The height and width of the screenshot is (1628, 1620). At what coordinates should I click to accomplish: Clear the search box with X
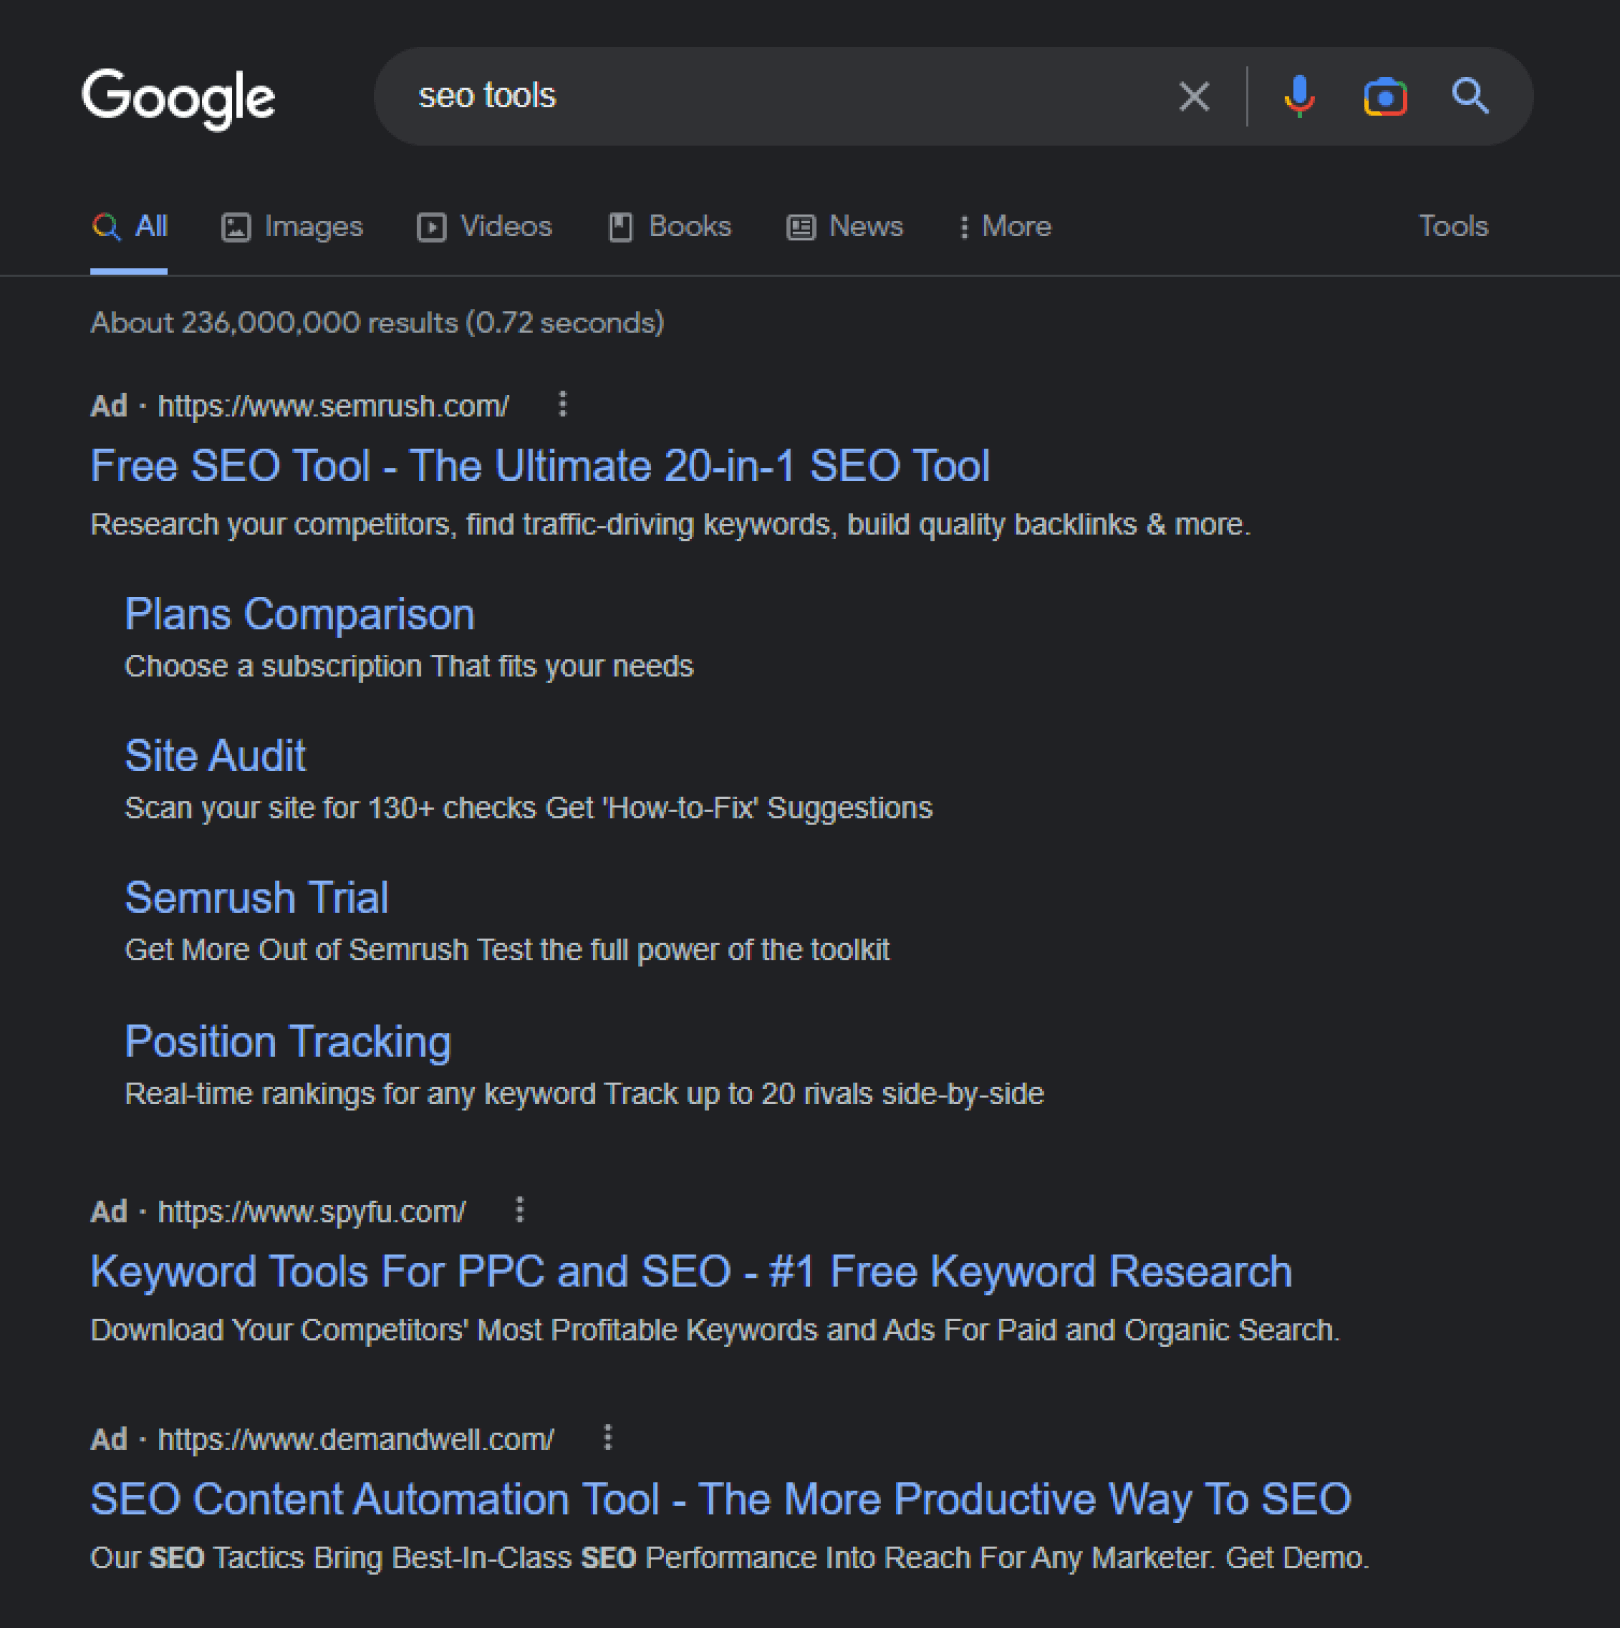(1194, 97)
